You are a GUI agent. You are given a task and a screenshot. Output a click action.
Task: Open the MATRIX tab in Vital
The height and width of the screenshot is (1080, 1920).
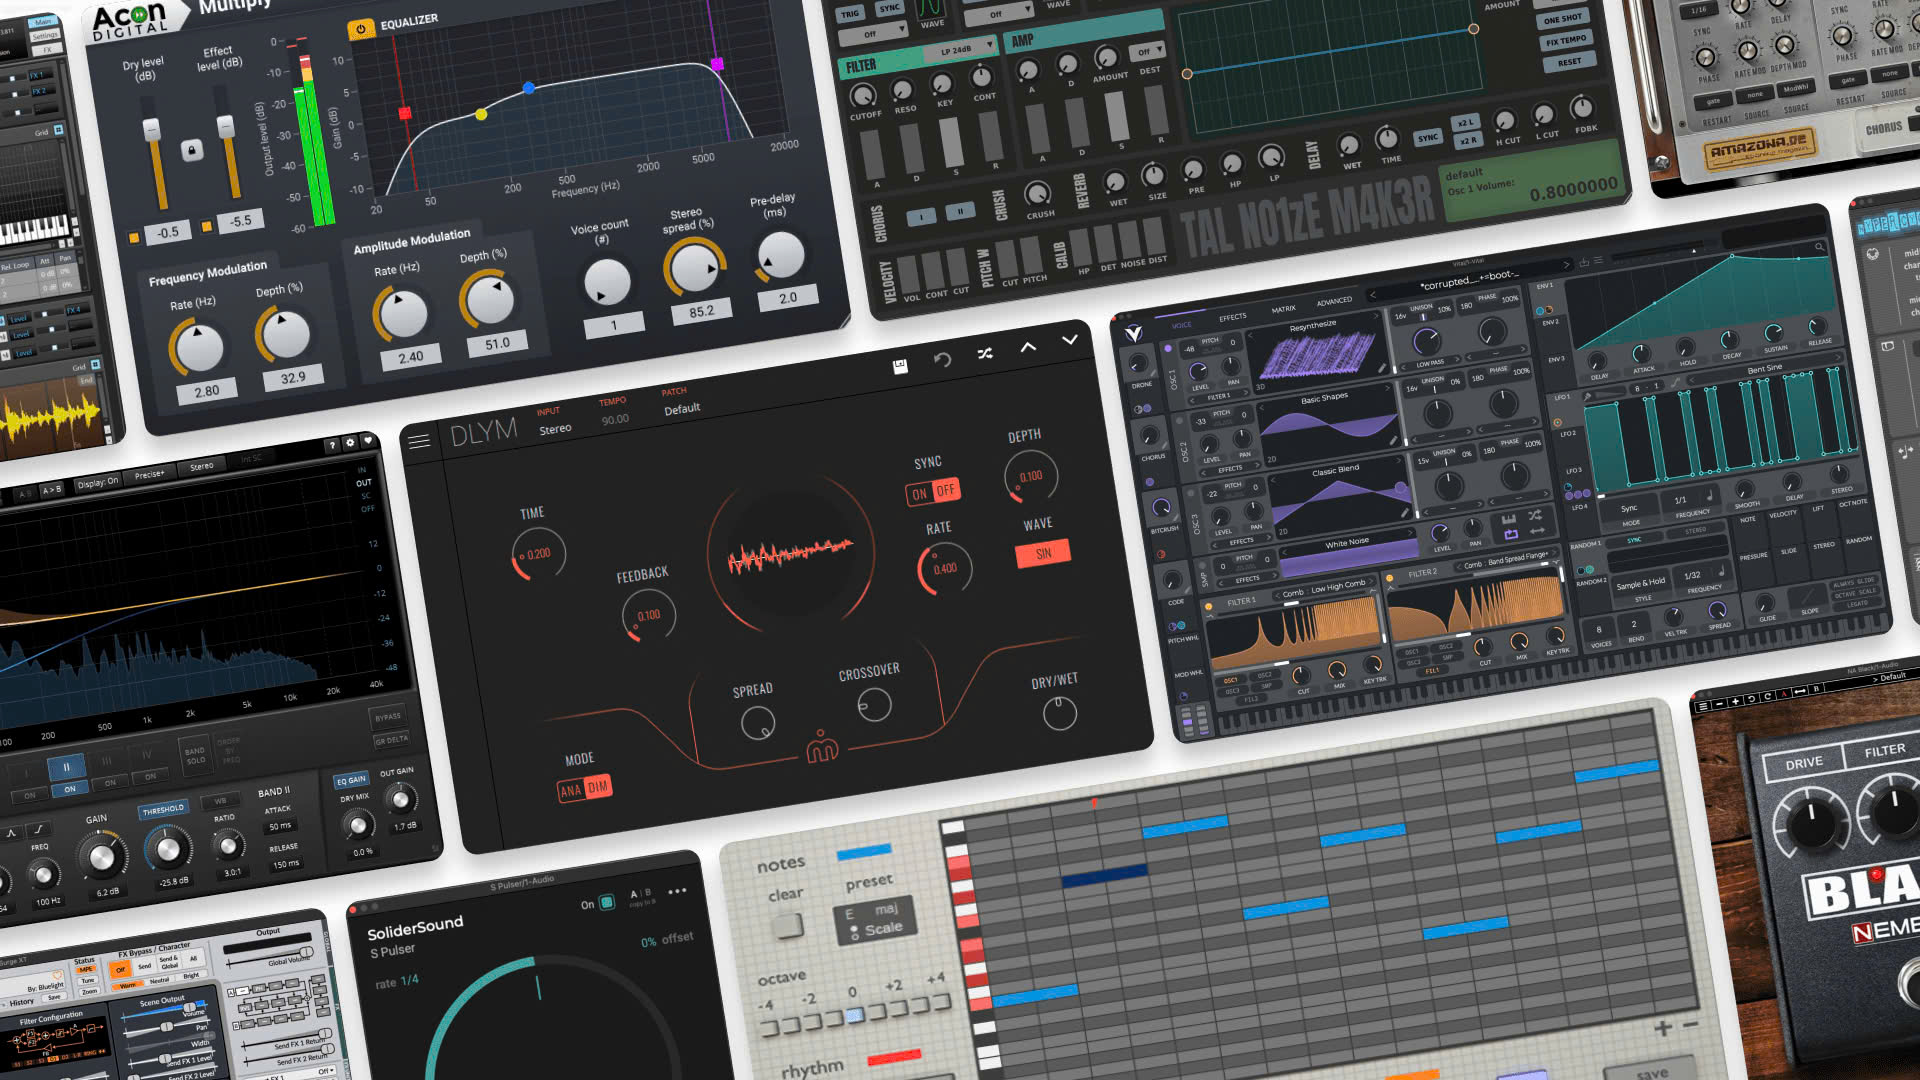[x=1283, y=309]
